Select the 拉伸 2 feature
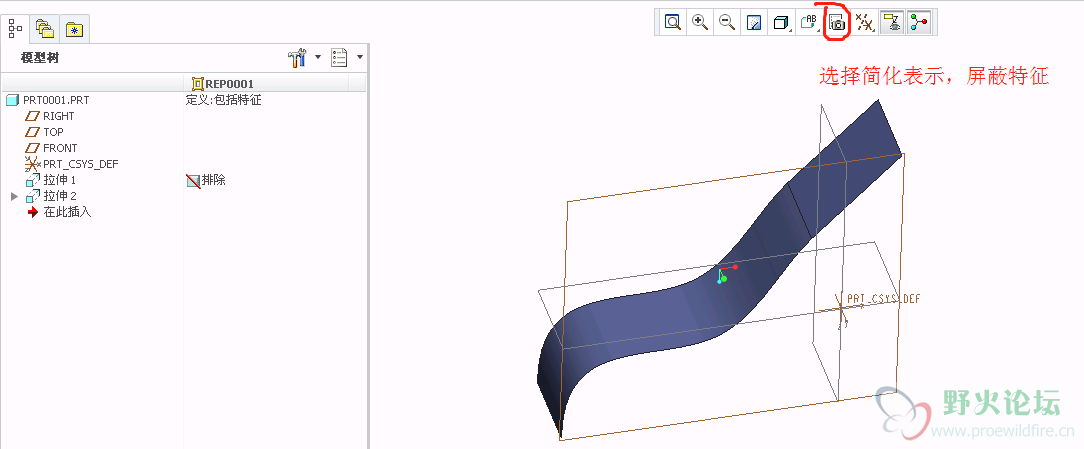 [59, 196]
